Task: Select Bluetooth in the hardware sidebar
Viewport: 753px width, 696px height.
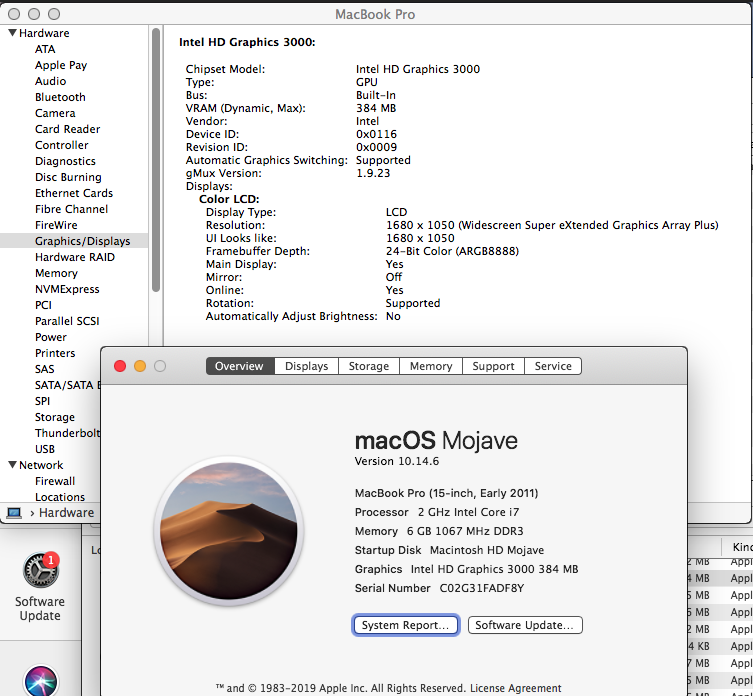Action: click(x=60, y=97)
